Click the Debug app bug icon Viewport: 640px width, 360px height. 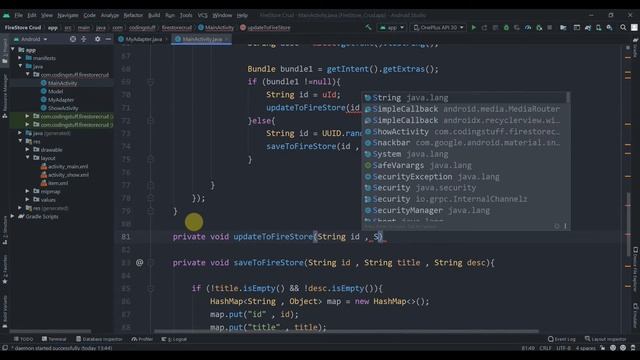pos(506,27)
